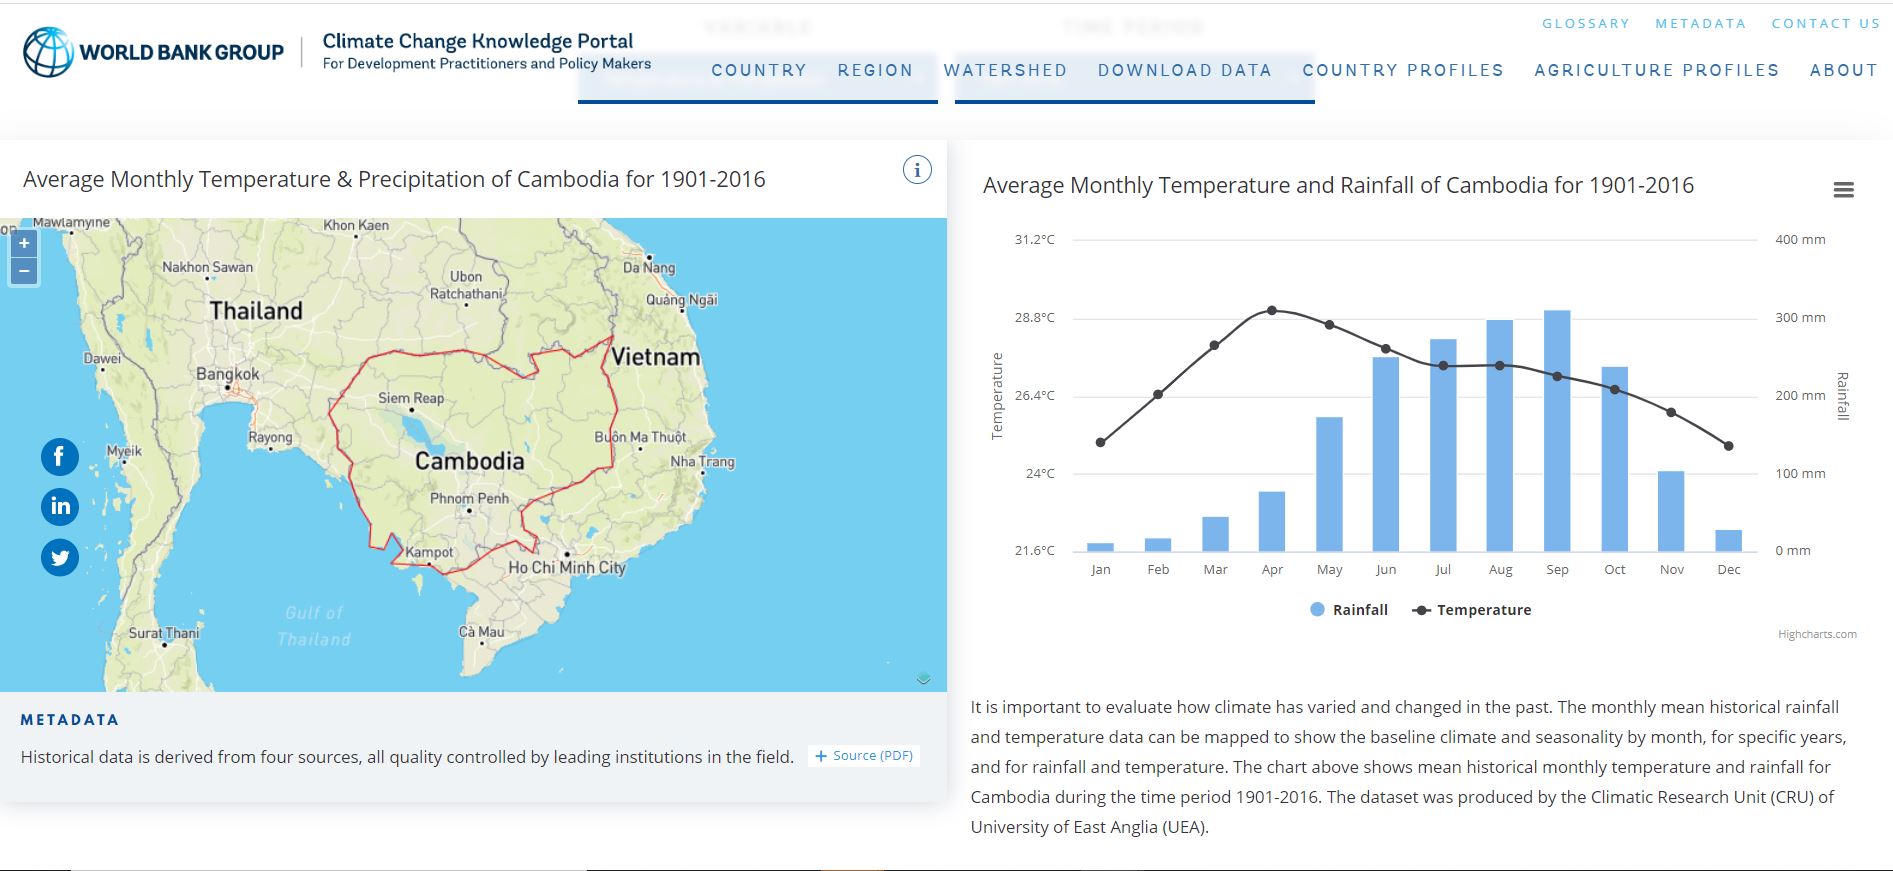
Task: Zoom in on the map
Action: pyautogui.click(x=24, y=243)
